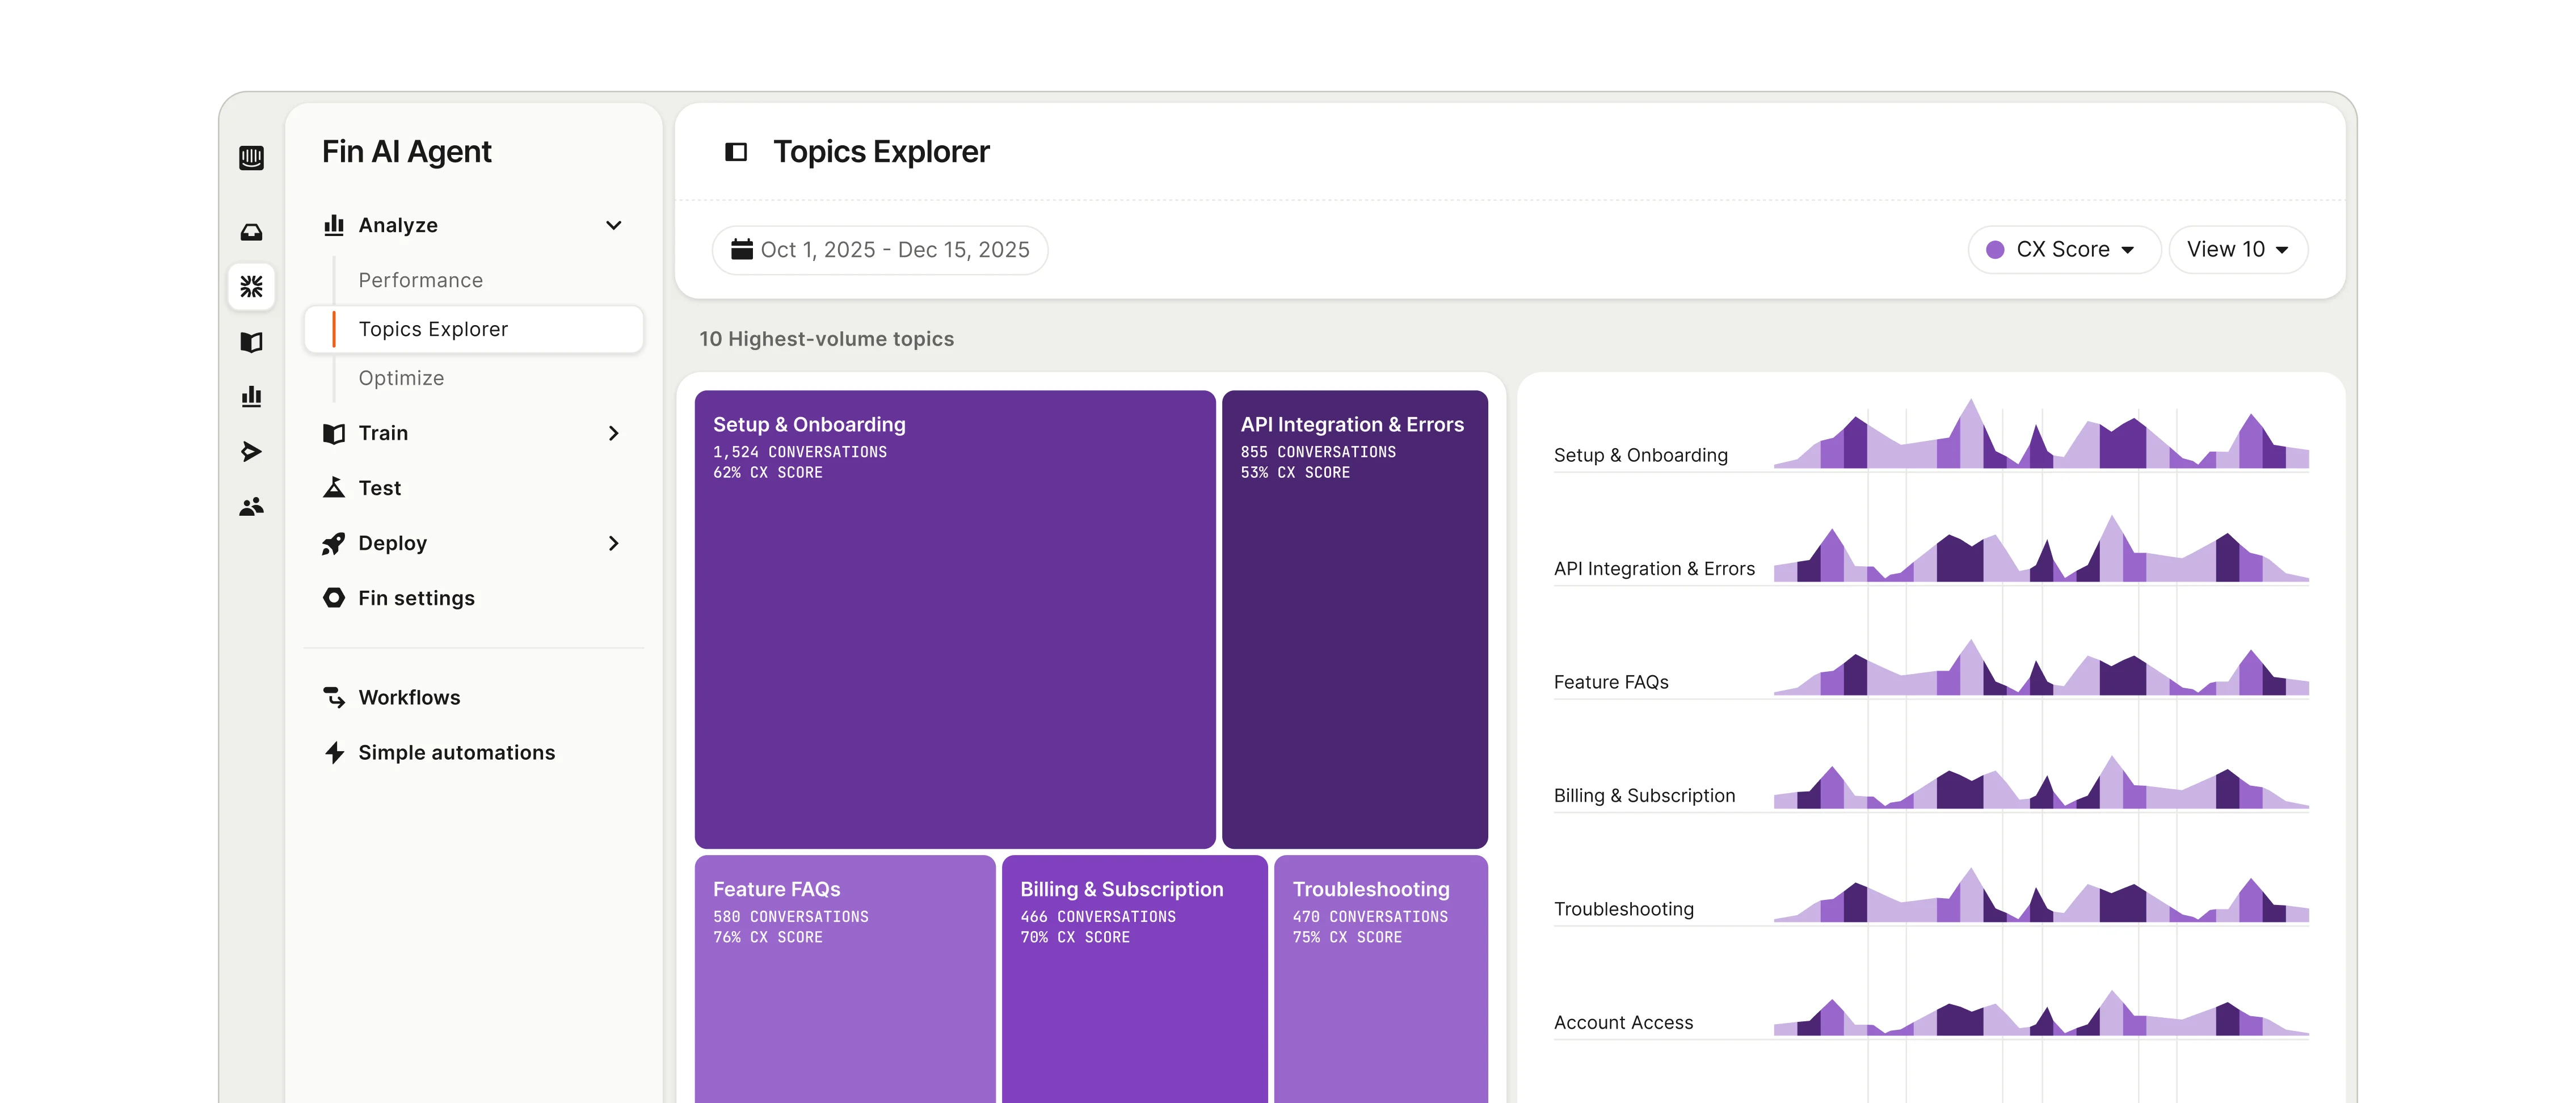Open Outbound with the paper plane icon
This screenshot has width=2576, height=1103.
251,451
